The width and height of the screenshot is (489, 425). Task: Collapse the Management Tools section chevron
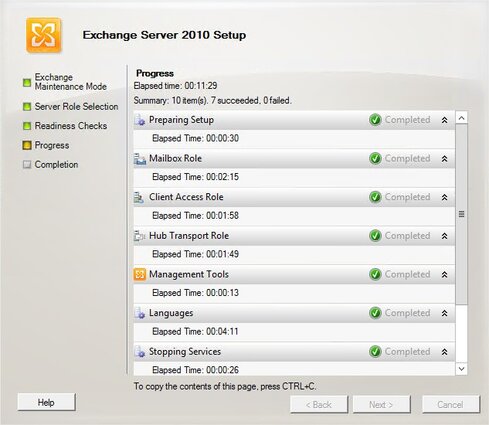coord(444,275)
